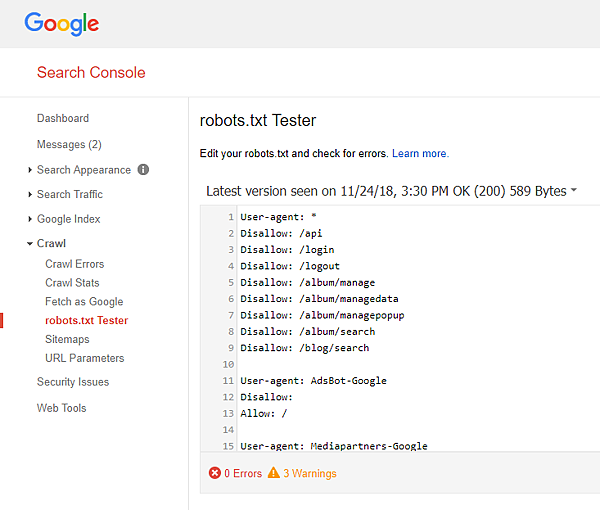Open the Dashboard page
This screenshot has width=600, height=510.
tap(63, 118)
